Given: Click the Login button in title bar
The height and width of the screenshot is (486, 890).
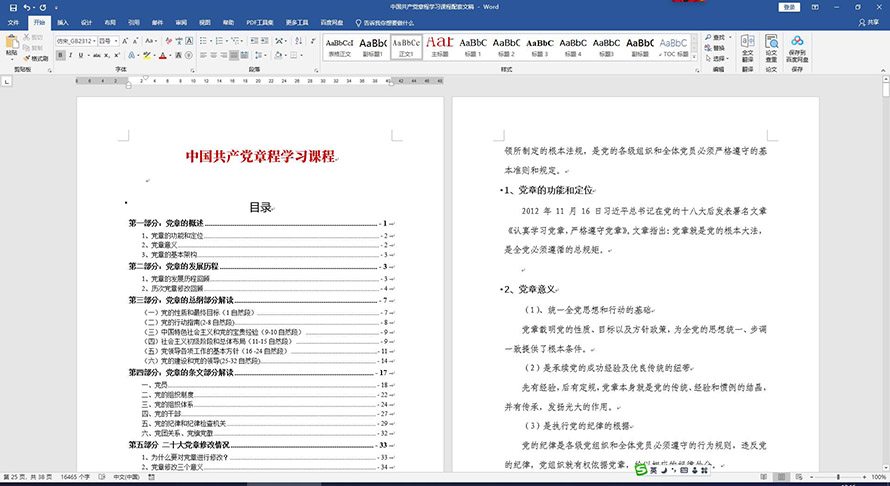Looking at the screenshot, I should (x=789, y=7).
